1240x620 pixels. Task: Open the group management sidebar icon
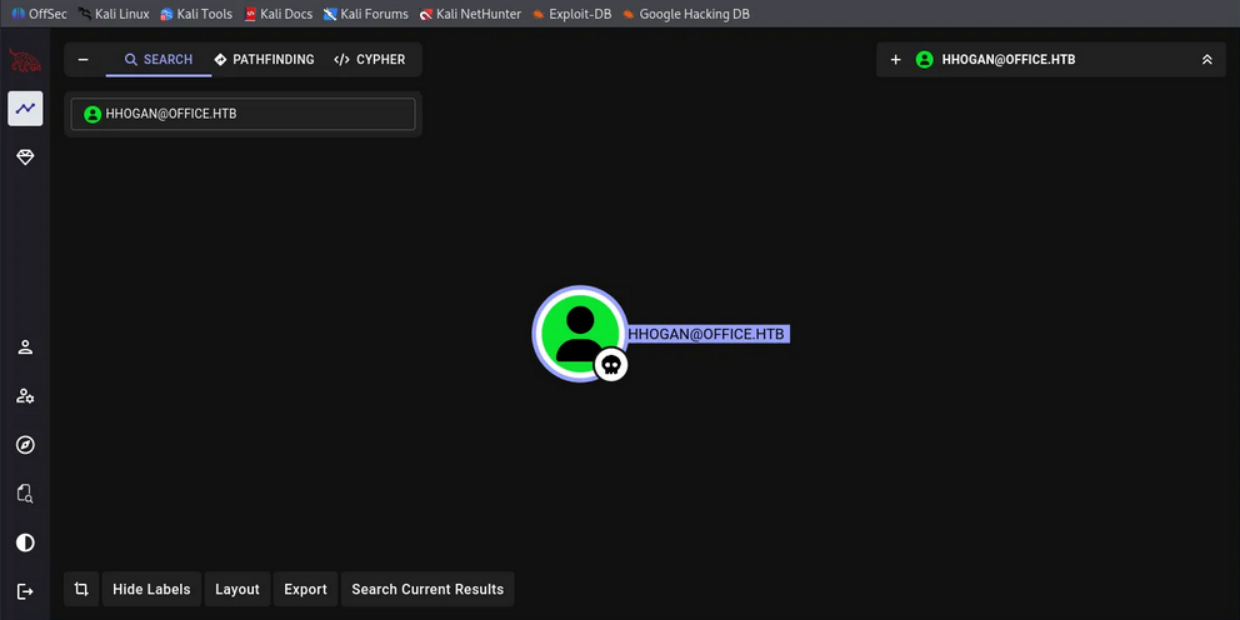pyautogui.click(x=25, y=395)
